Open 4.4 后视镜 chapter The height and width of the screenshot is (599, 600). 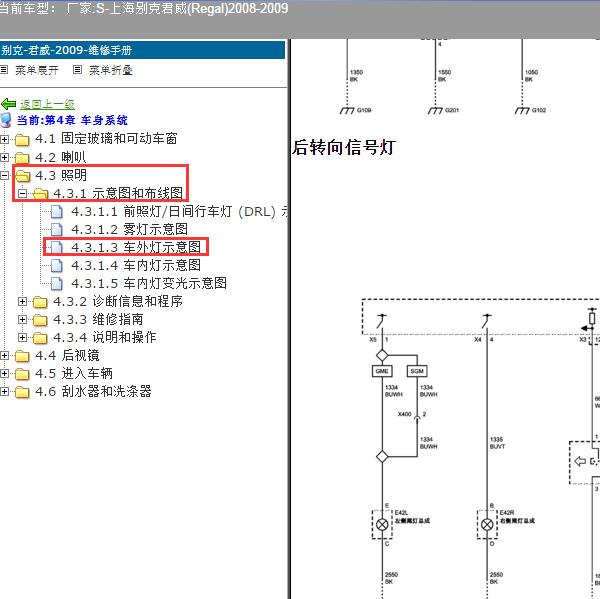[x=67, y=355]
